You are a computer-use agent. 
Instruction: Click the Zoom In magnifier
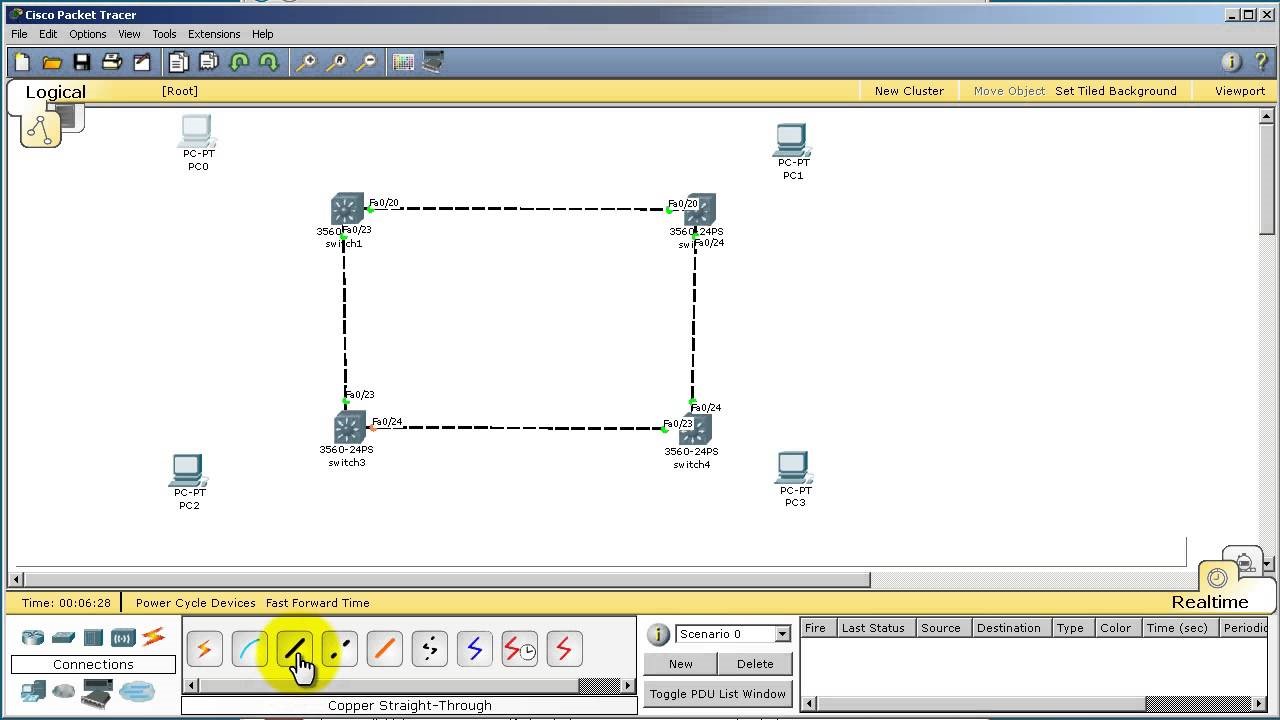[306, 62]
